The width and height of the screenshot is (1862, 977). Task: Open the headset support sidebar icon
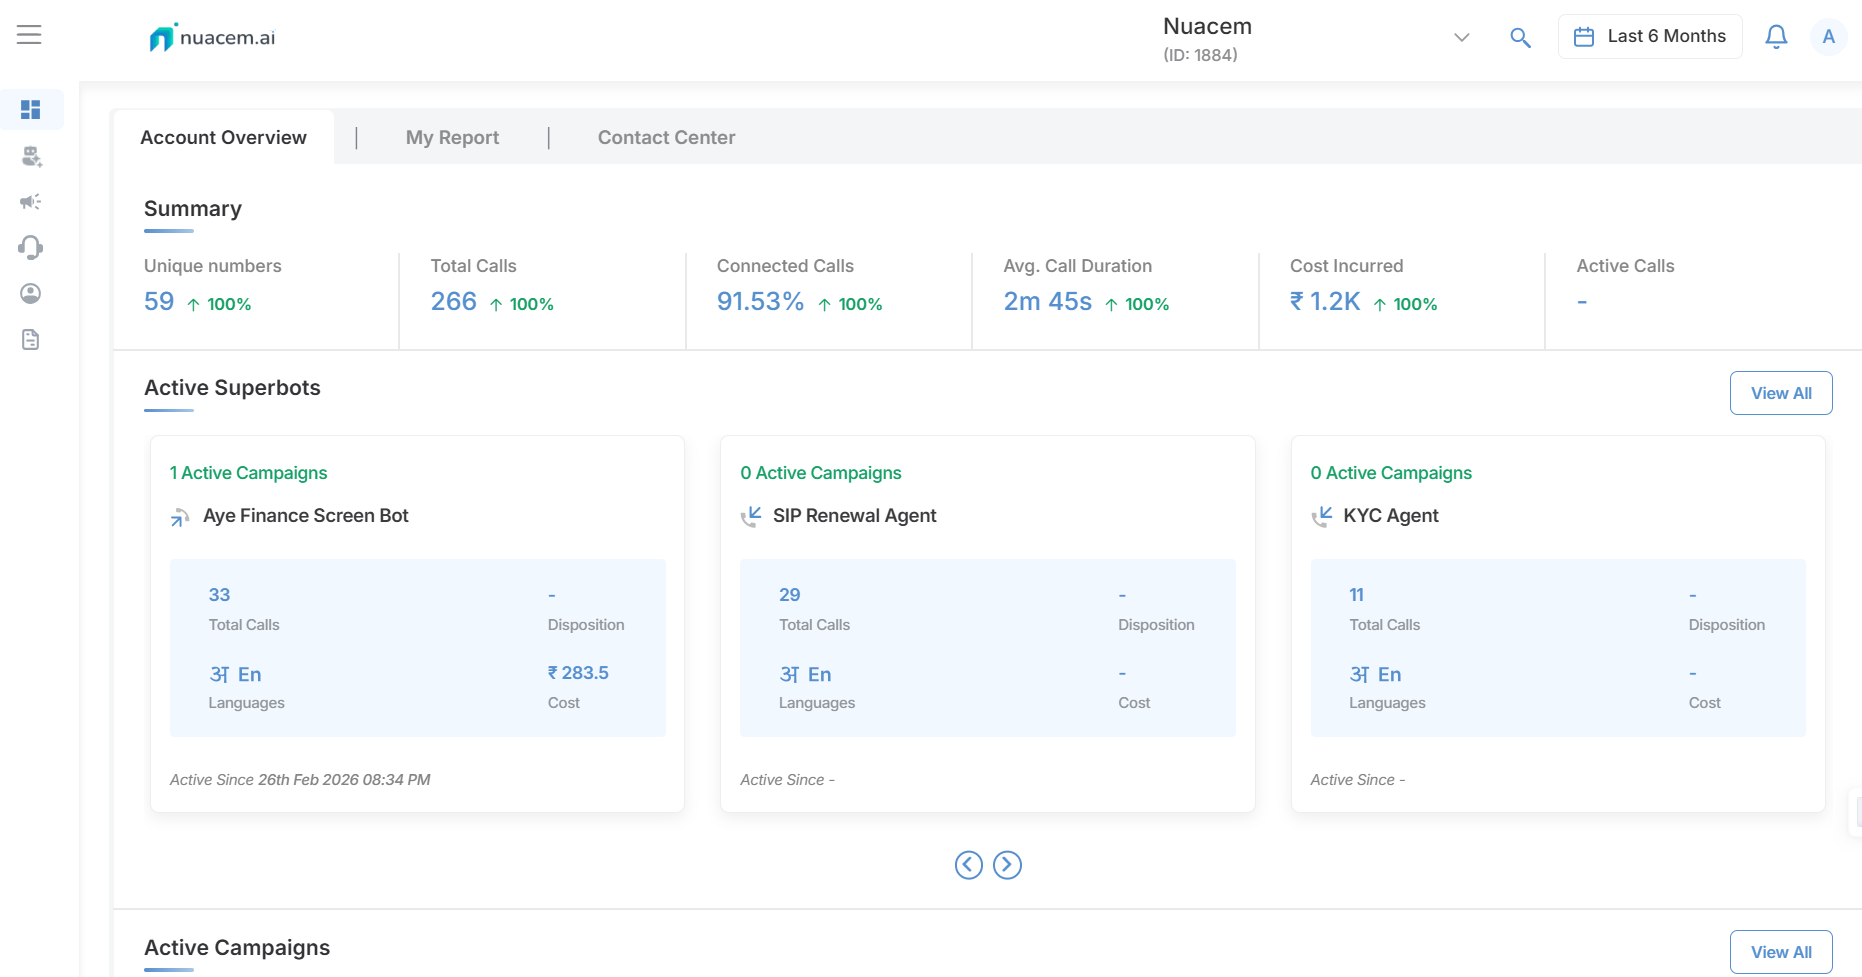[31, 247]
